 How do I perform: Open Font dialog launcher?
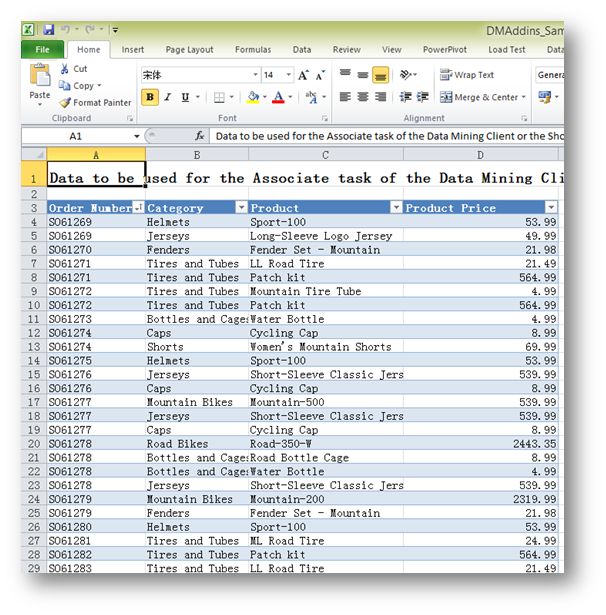point(325,118)
